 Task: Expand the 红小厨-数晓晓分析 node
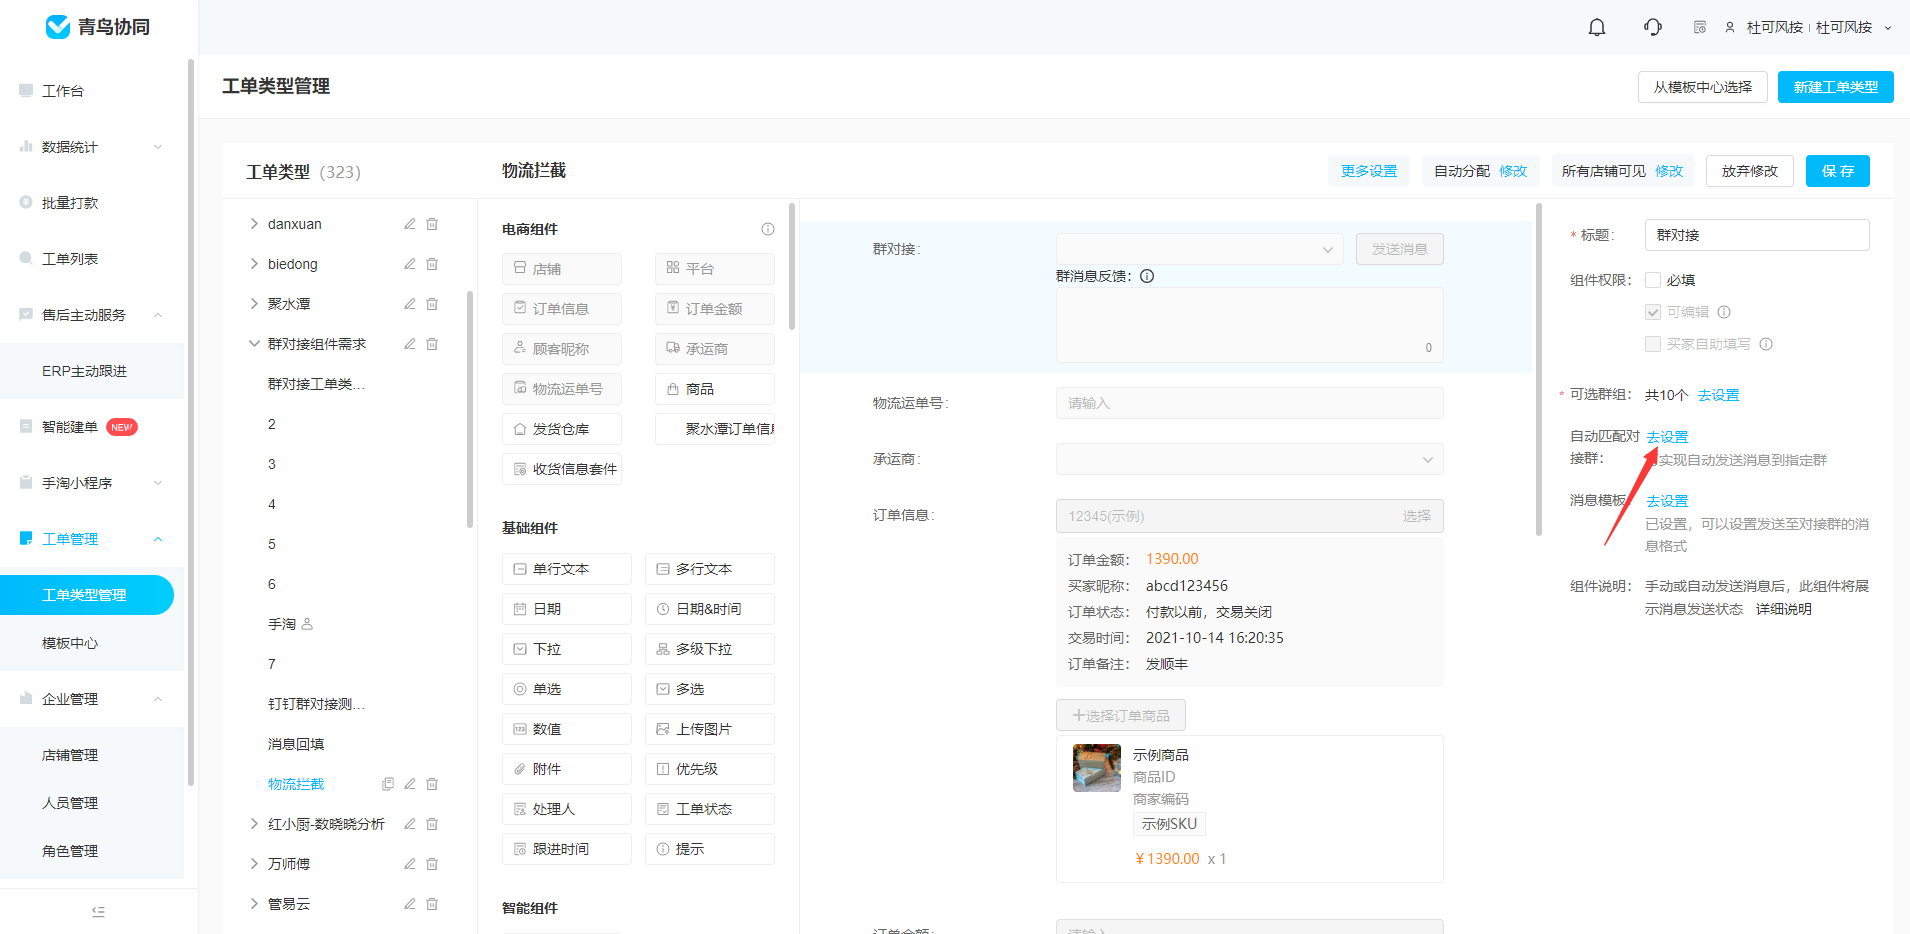[x=254, y=824]
